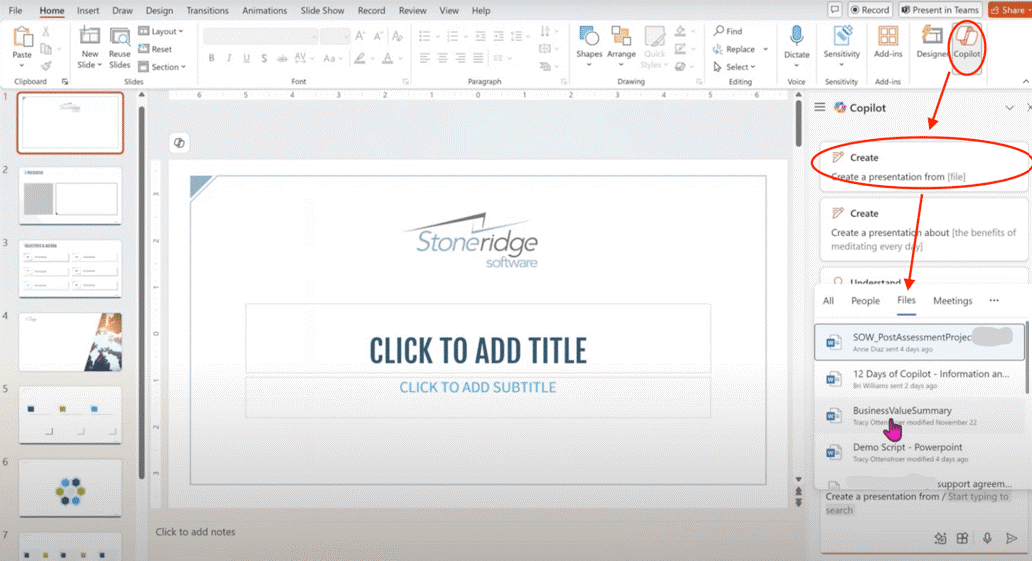Click the Copilot prompt input field

[923, 504]
